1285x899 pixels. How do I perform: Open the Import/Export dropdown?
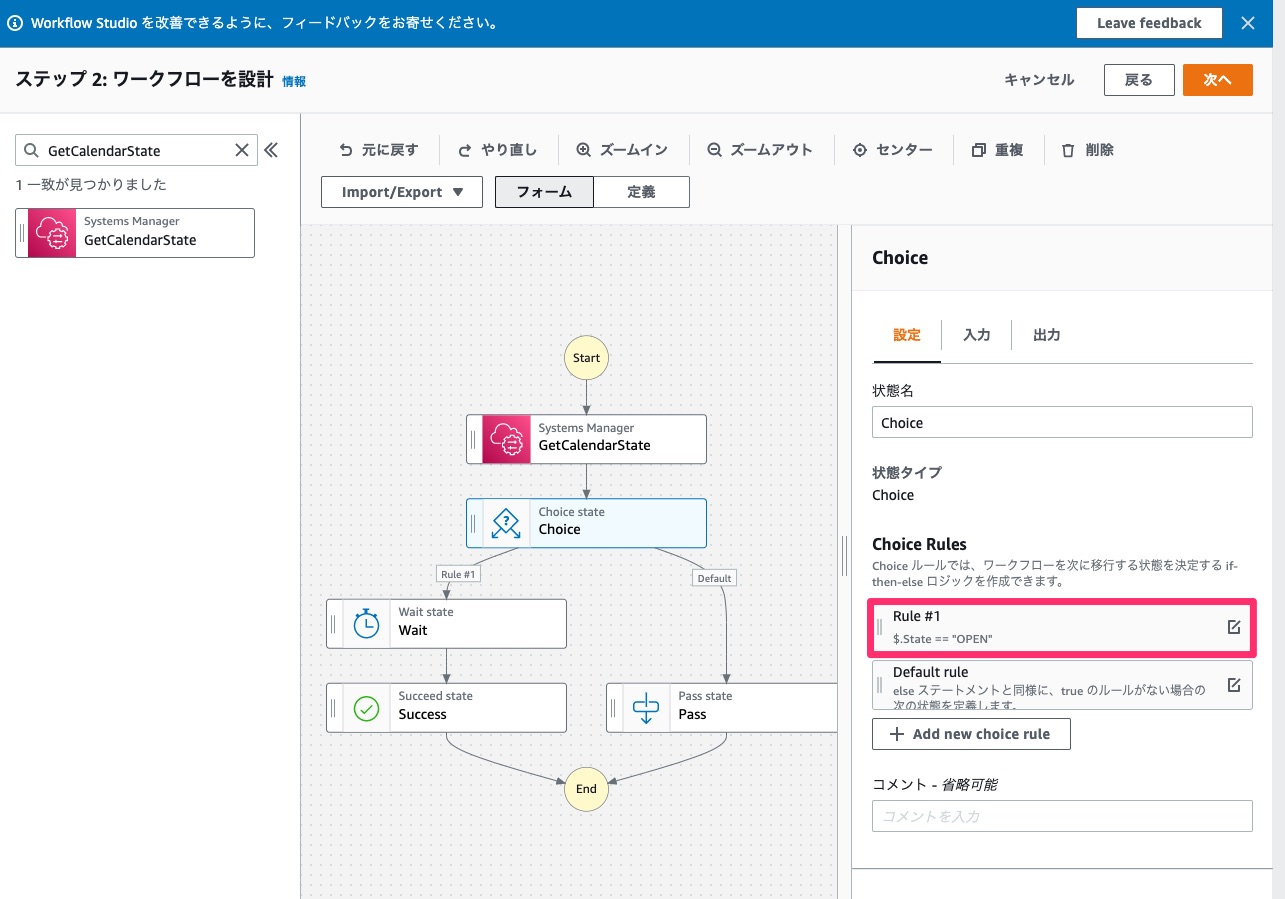pyautogui.click(x=401, y=191)
